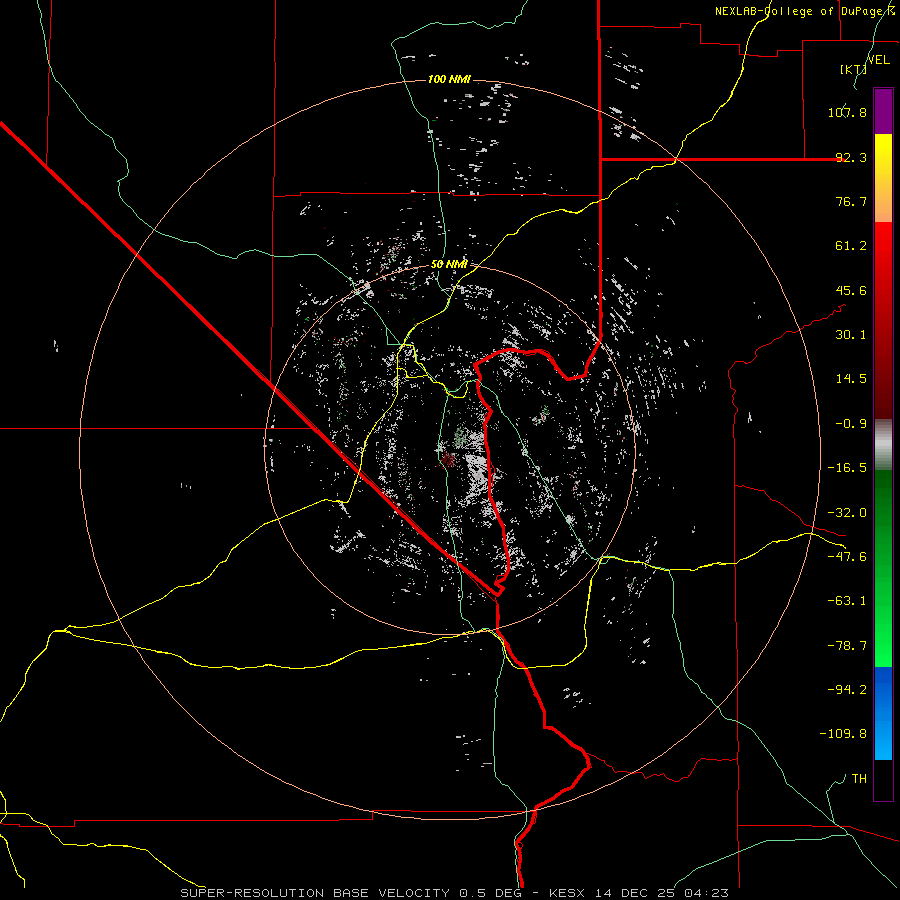The width and height of the screenshot is (900, 900).
Task: Click the 45.6 scale value
Action: (x=851, y=290)
